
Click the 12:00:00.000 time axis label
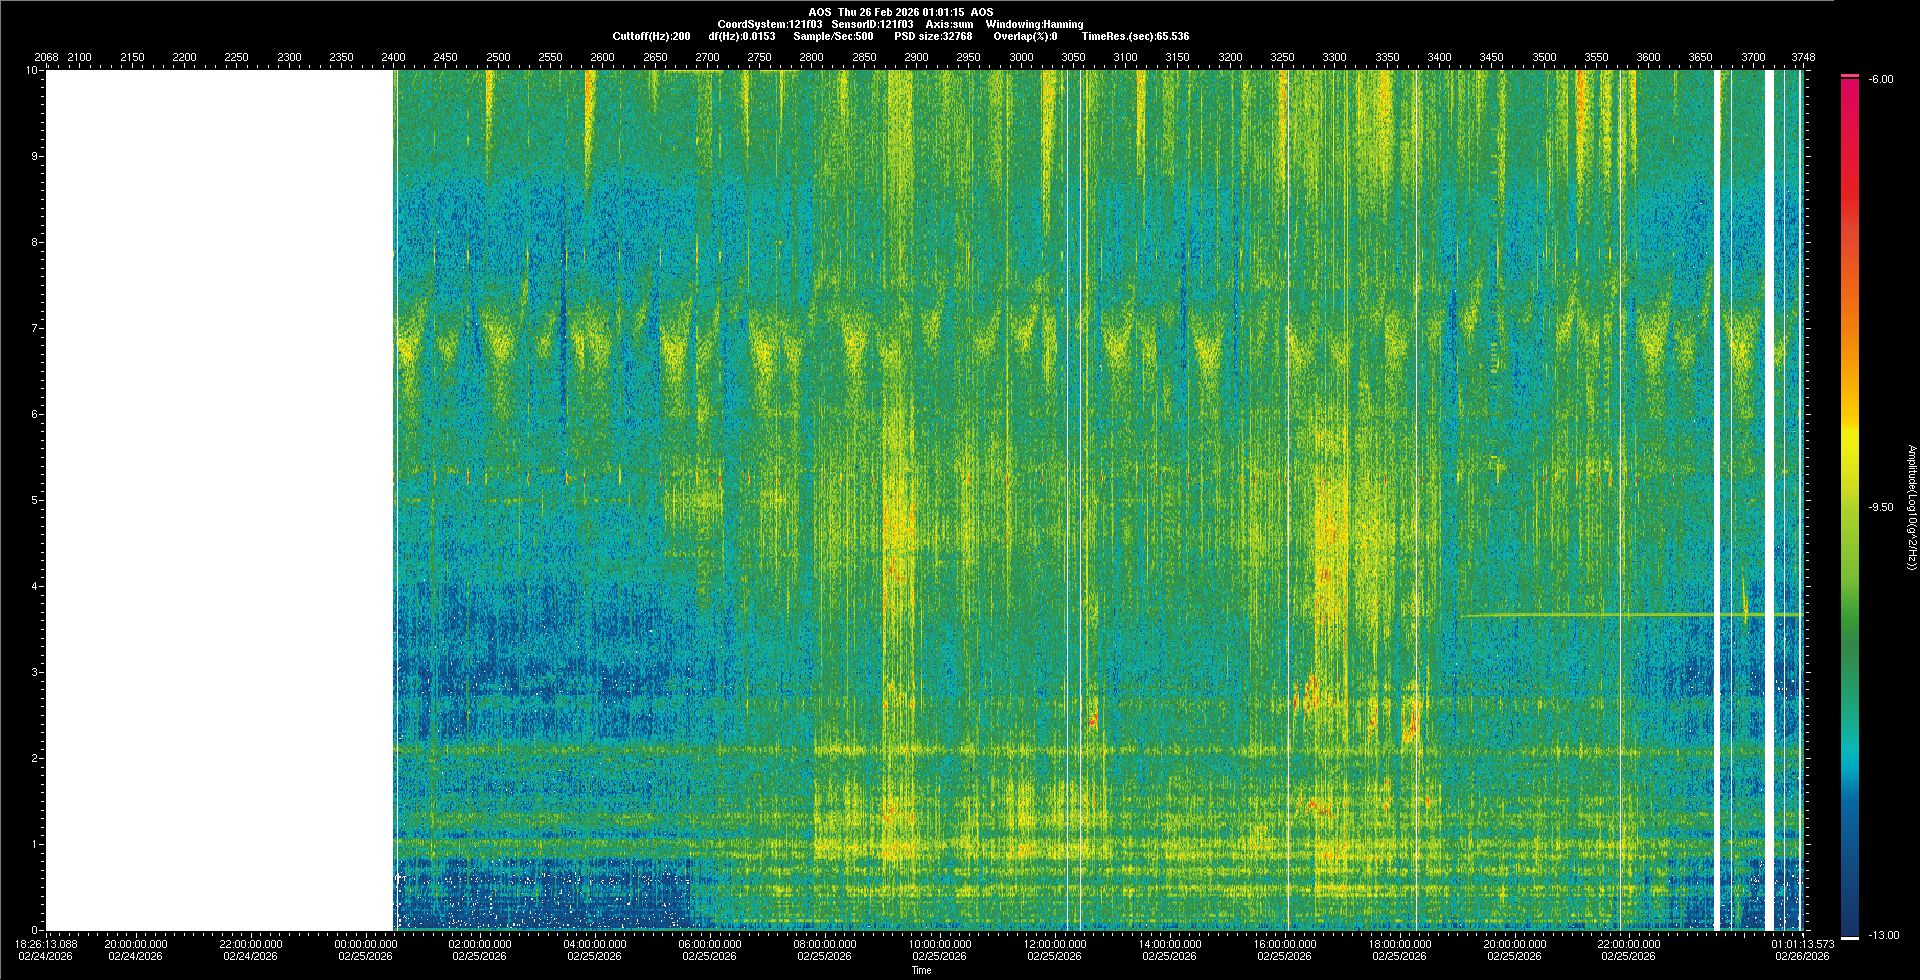point(1055,944)
